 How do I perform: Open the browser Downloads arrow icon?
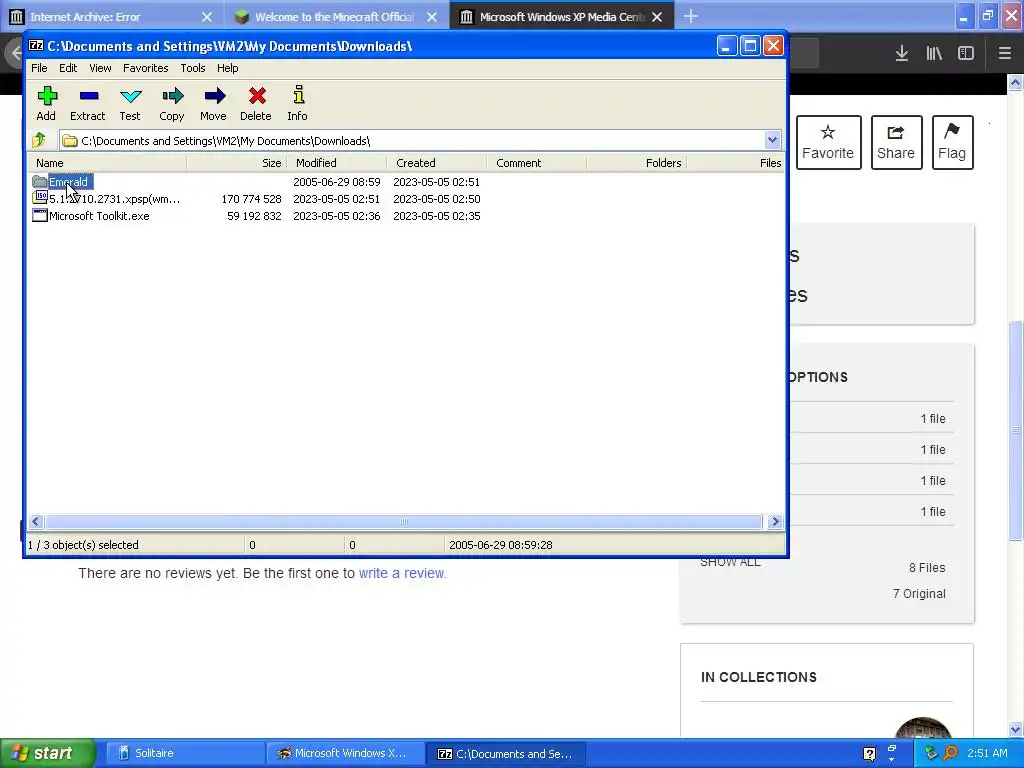click(x=902, y=54)
